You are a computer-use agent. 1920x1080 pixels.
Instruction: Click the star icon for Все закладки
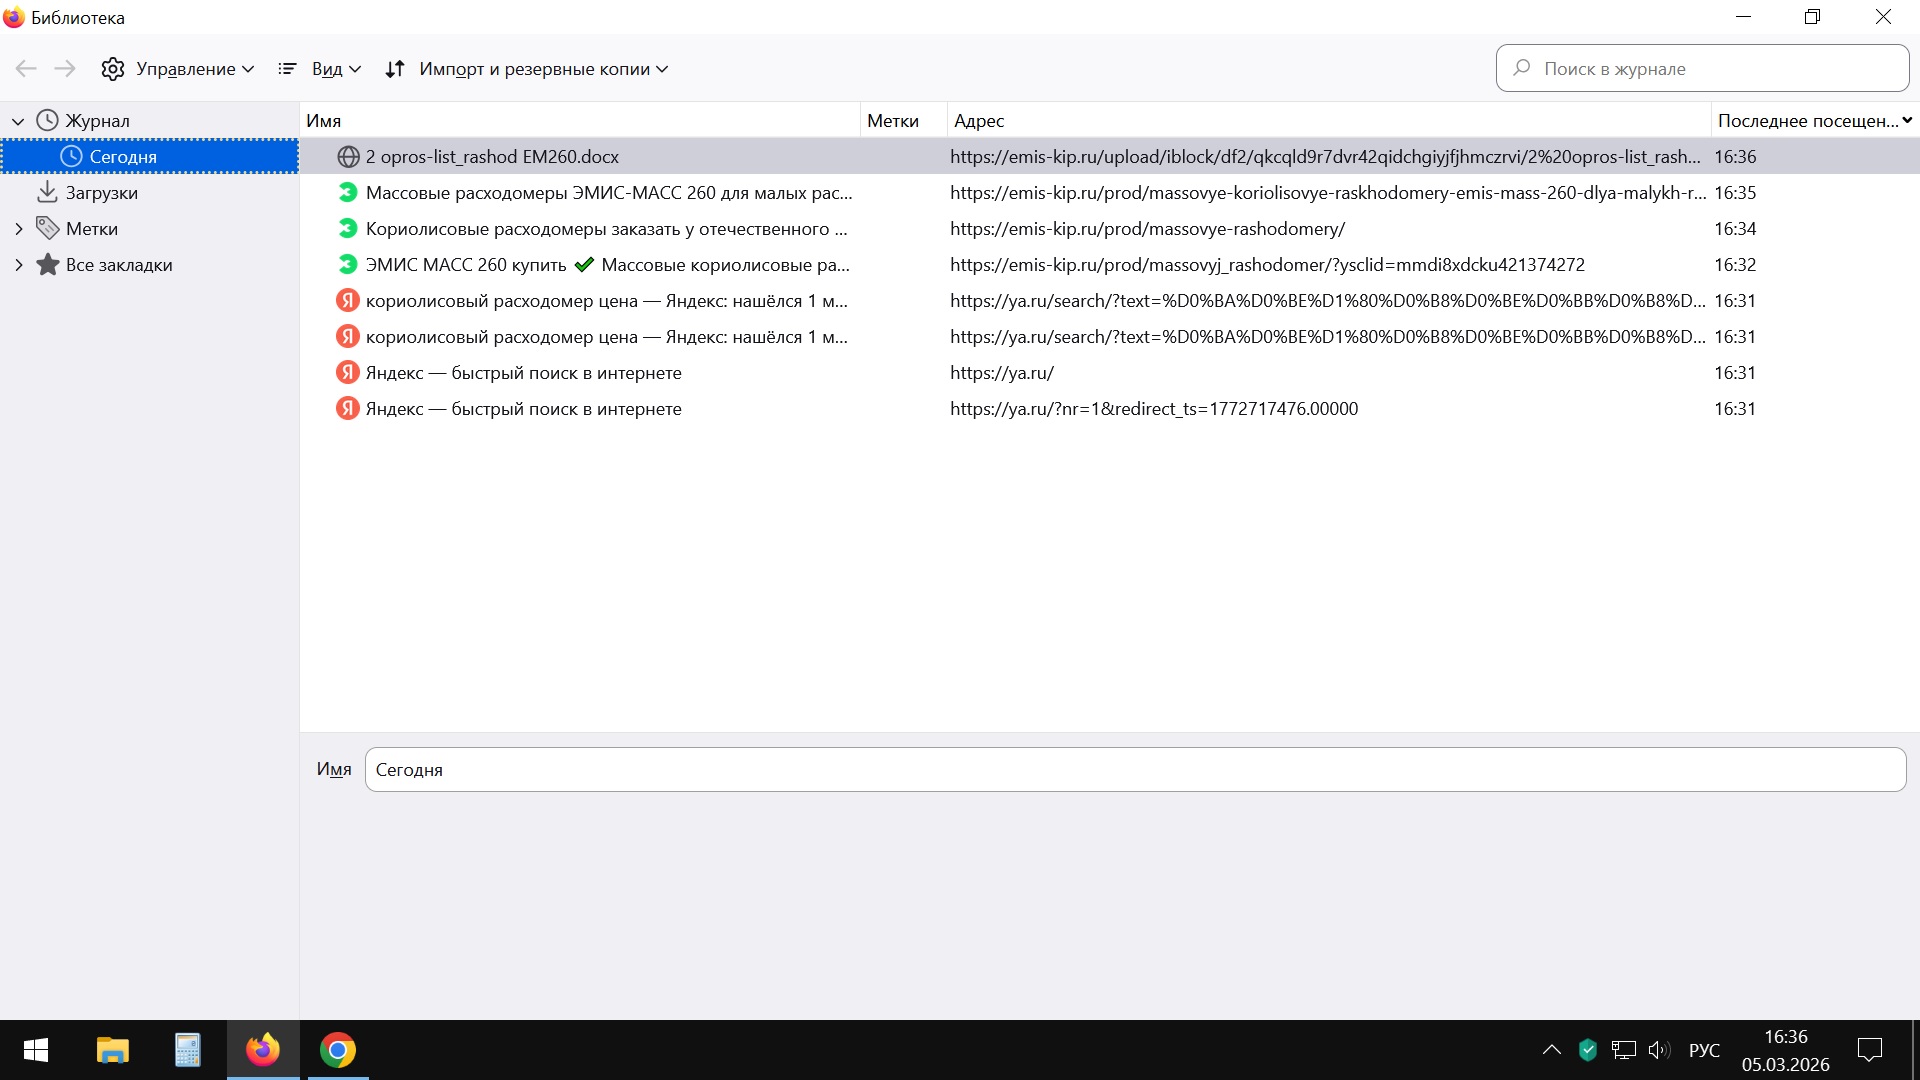pyautogui.click(x=47, y=264)
